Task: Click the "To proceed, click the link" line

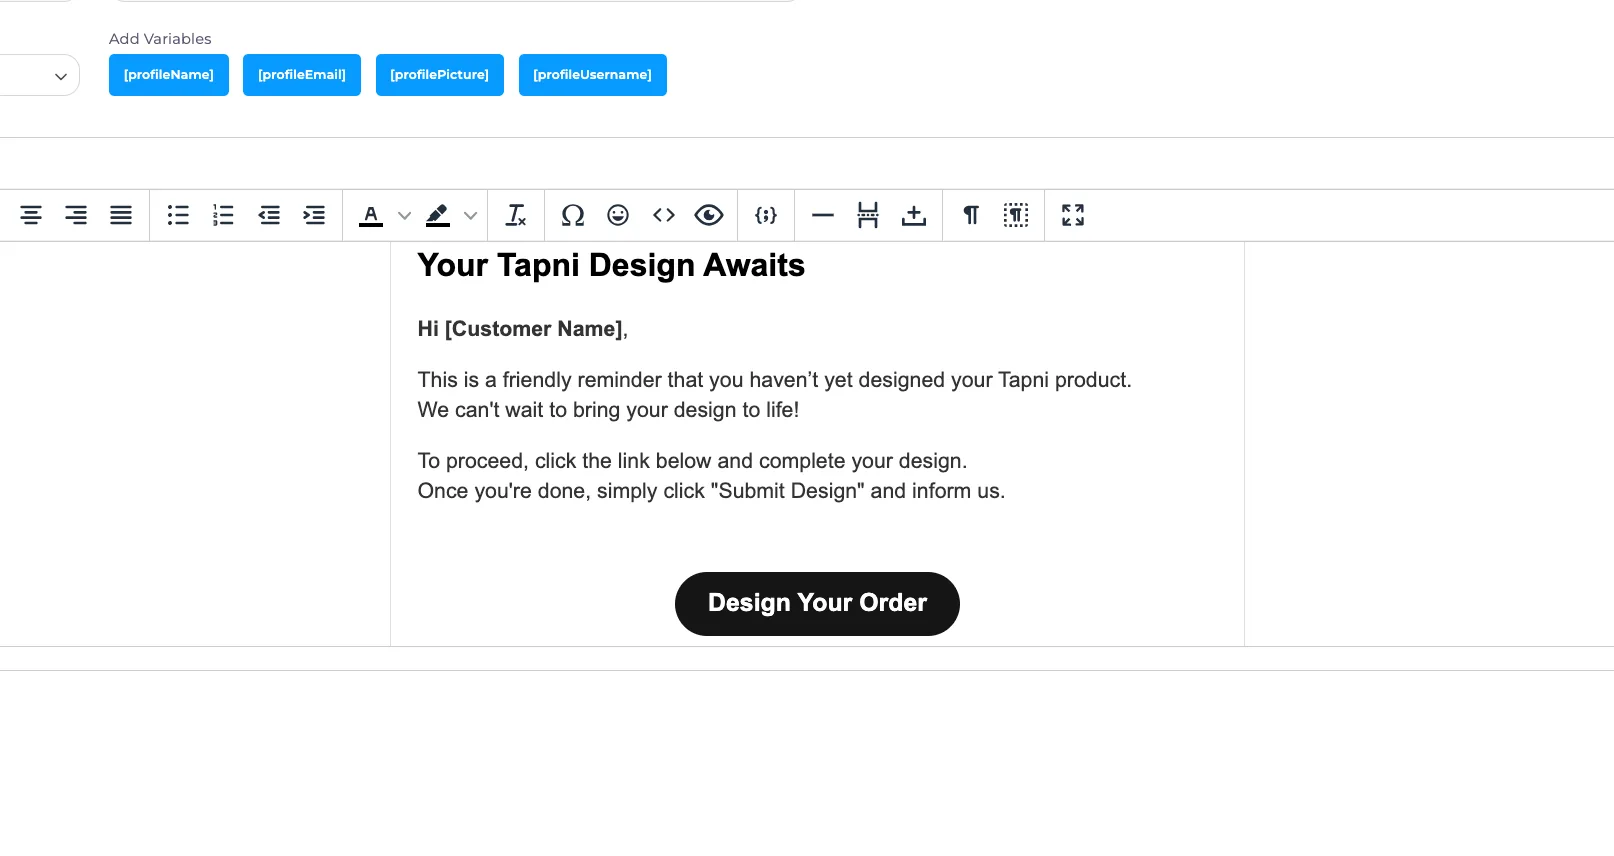Action: [x=692, y=461]
